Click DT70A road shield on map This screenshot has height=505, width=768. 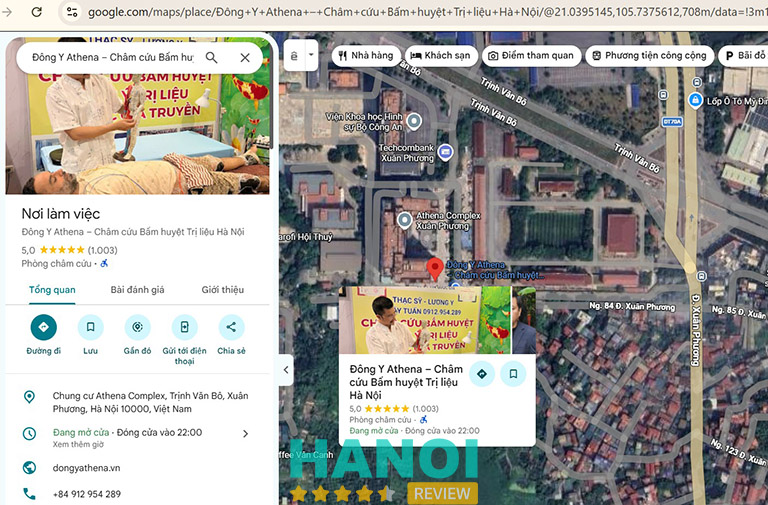672,121
